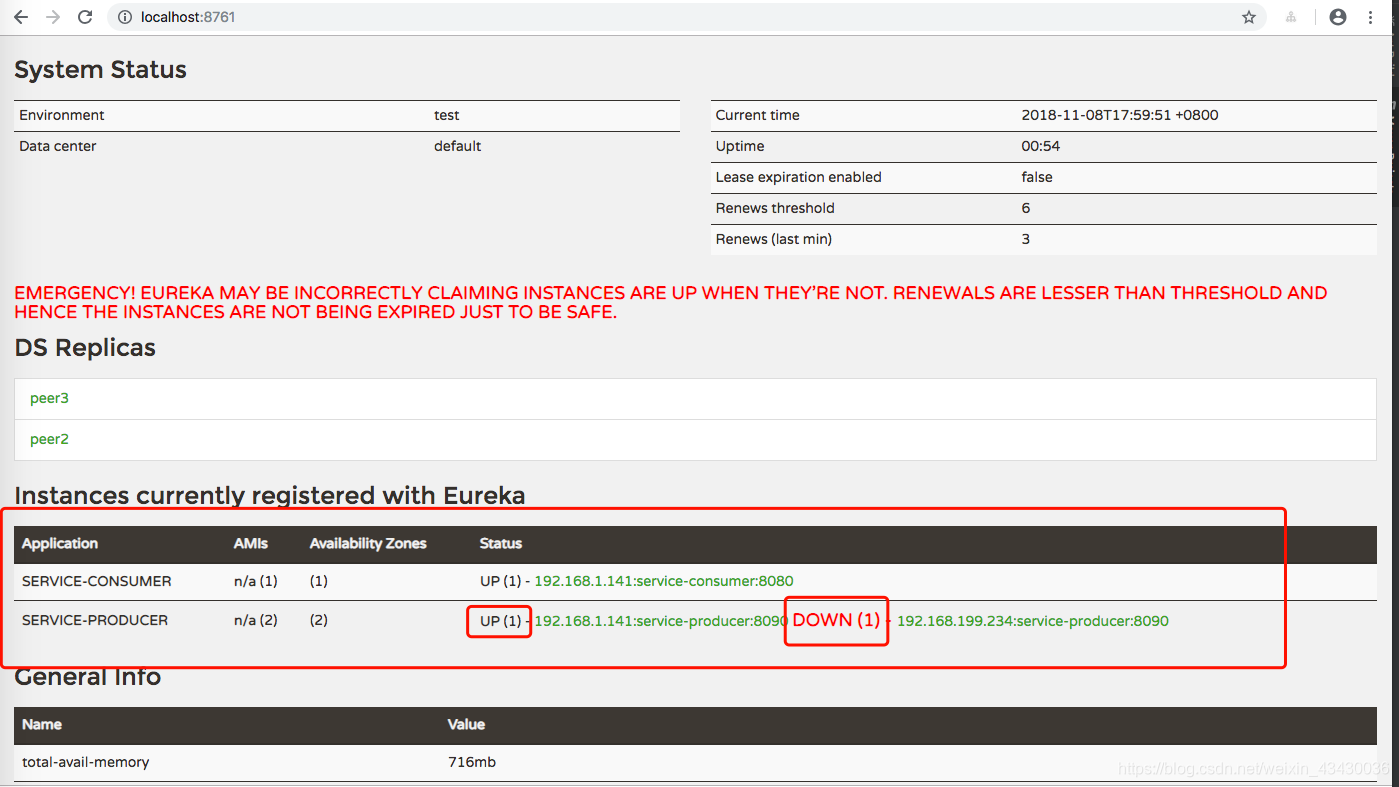Click the Application column header
1399x787 pixels.
click(x=60, y=544)
